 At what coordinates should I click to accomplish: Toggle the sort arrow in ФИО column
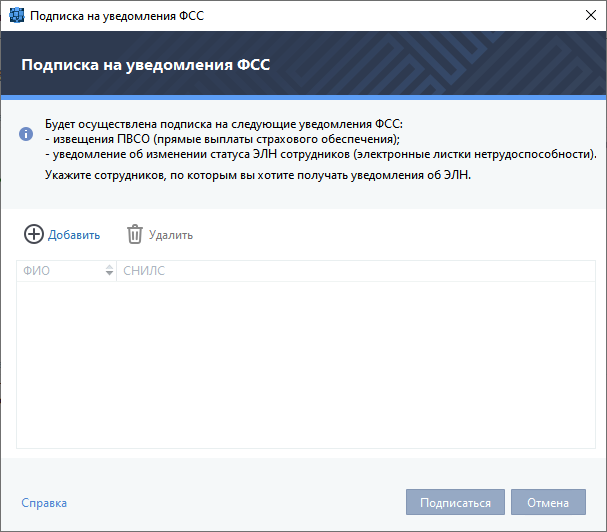point(109,271)
